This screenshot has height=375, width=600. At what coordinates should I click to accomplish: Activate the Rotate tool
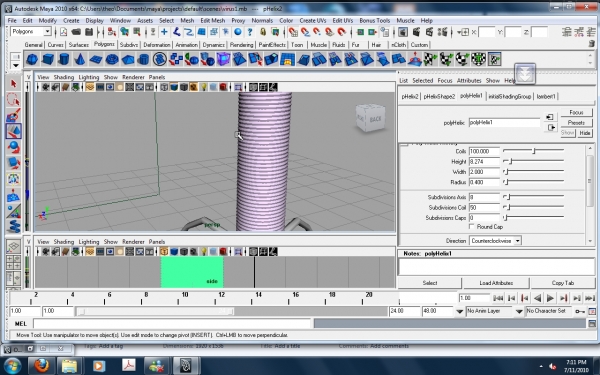[x=14, y=147]
